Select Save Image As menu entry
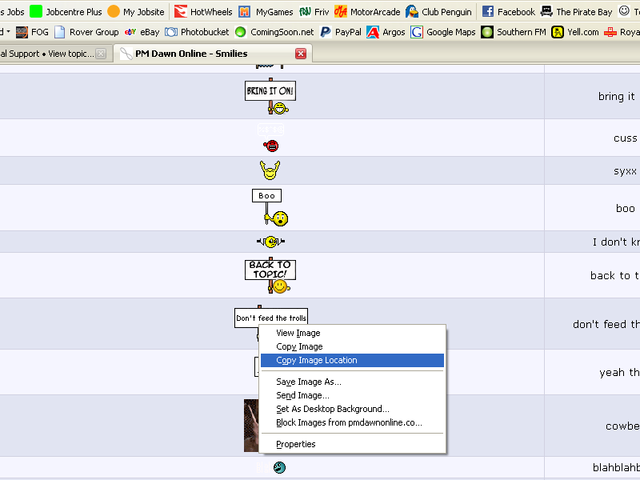Screen dimensions: 640x480 (x=308, y=381)
